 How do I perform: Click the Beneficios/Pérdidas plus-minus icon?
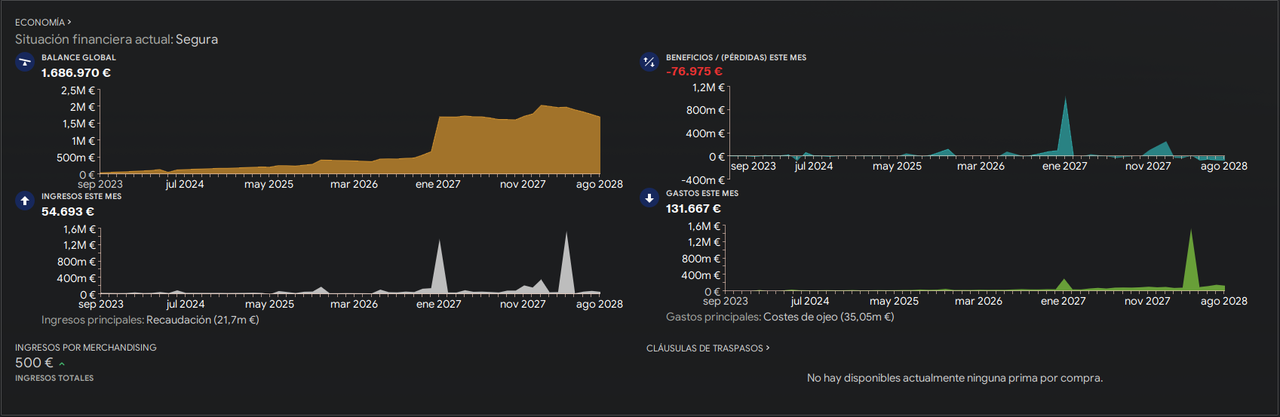[649, 64]
